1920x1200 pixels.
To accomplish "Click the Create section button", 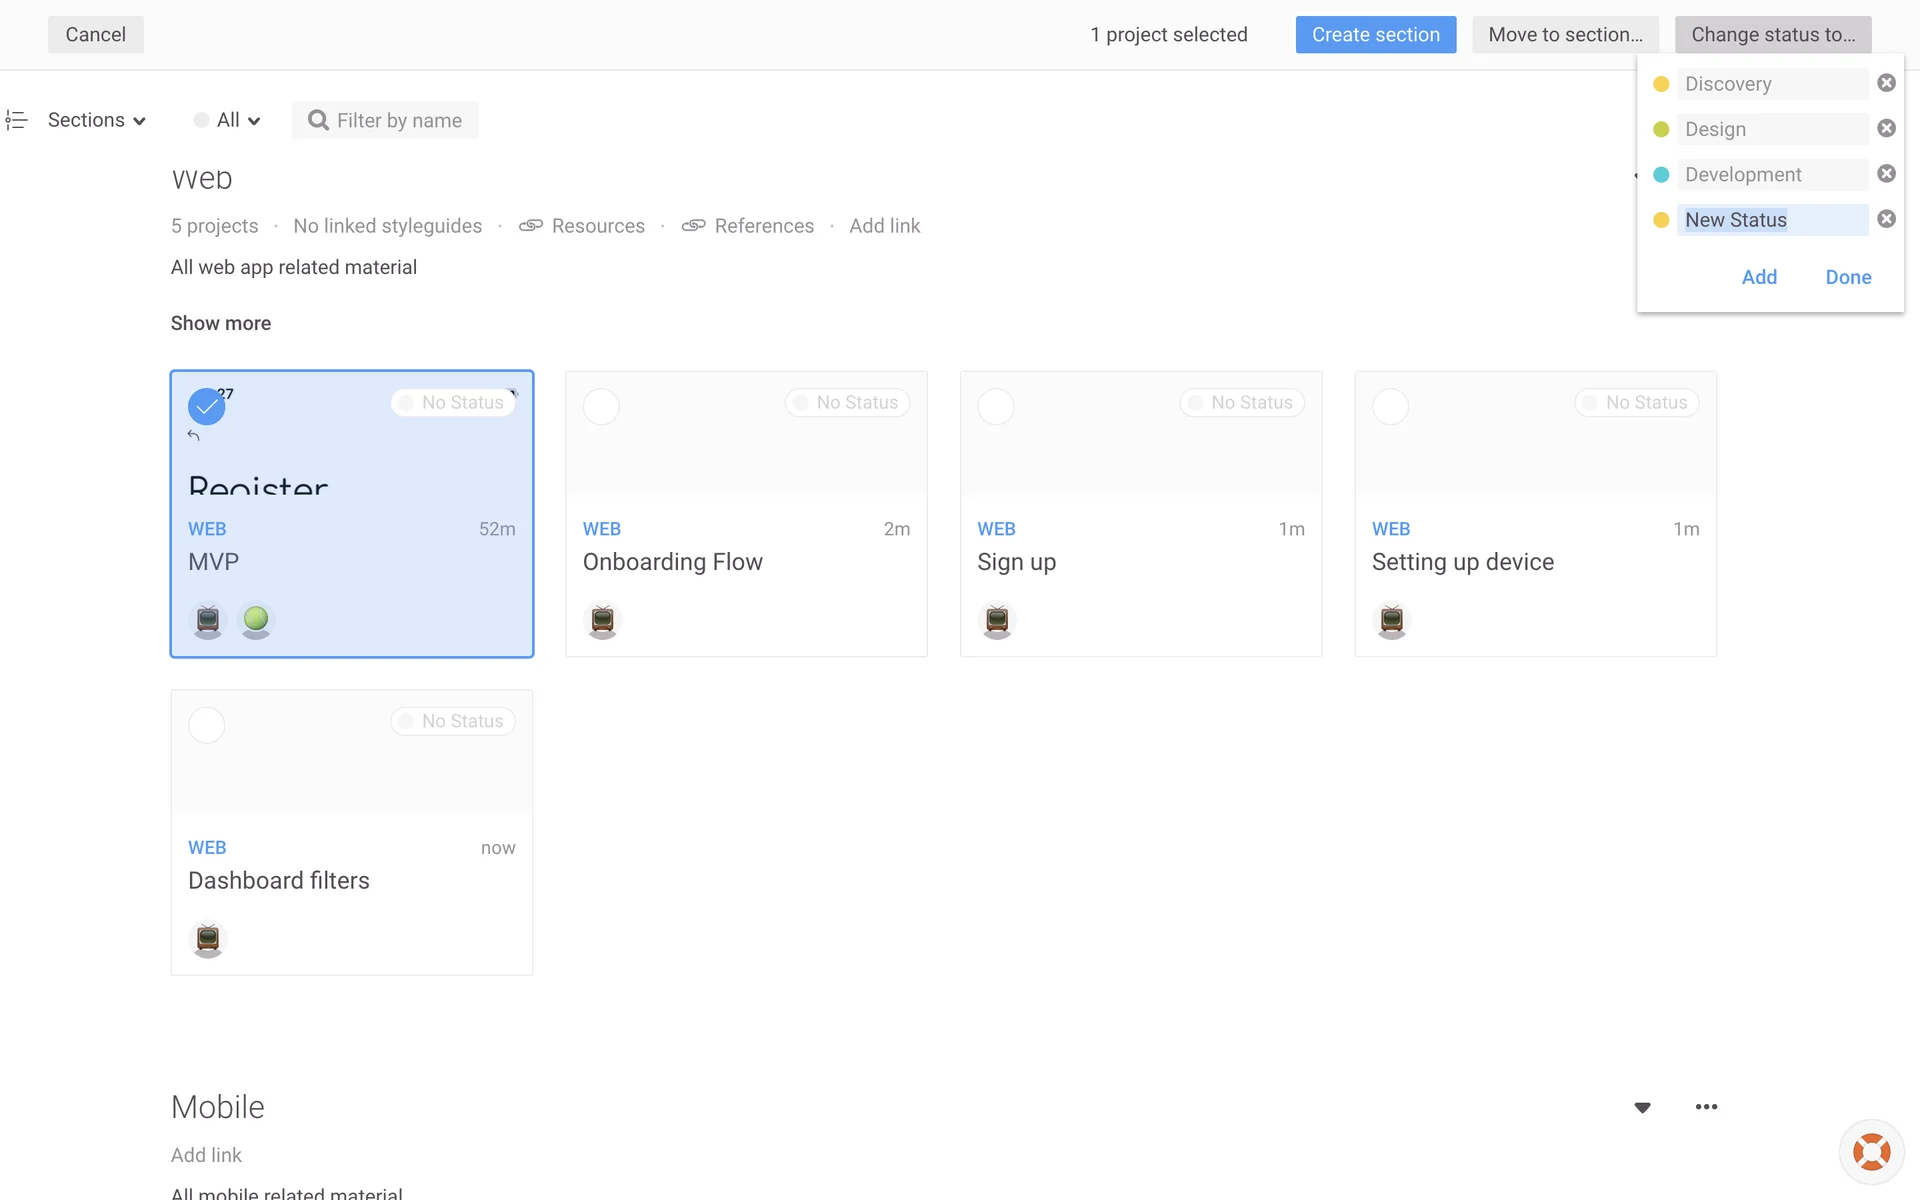I will pyautogui.click(x=1375, y=35).
